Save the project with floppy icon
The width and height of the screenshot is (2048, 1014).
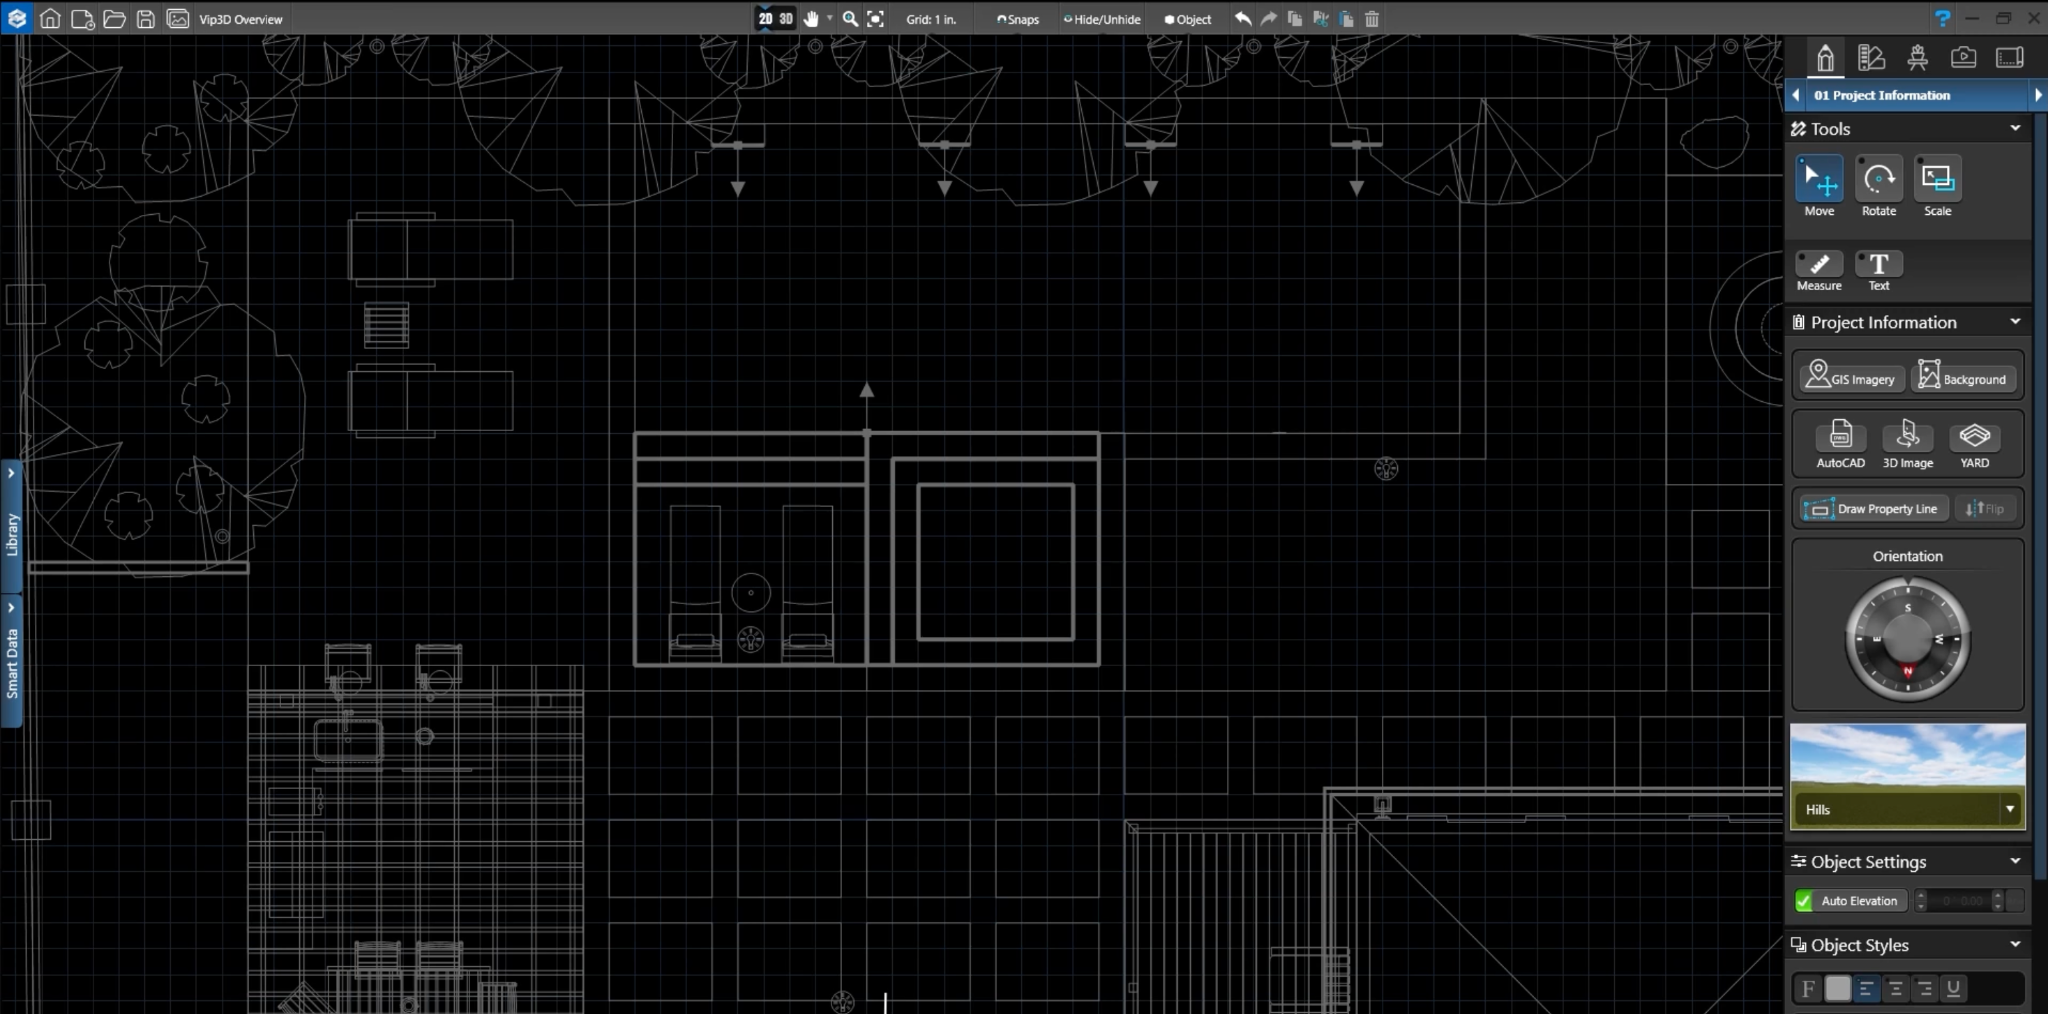click(x=146, y=18)
